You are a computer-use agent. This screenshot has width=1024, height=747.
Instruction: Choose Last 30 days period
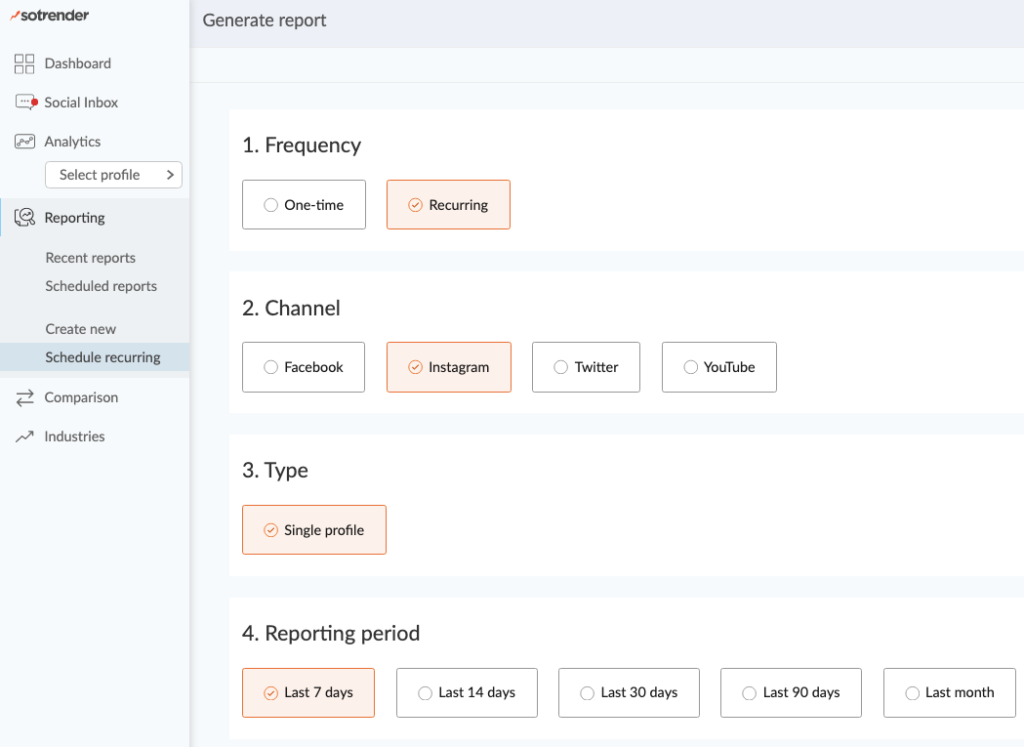[629, 693]
